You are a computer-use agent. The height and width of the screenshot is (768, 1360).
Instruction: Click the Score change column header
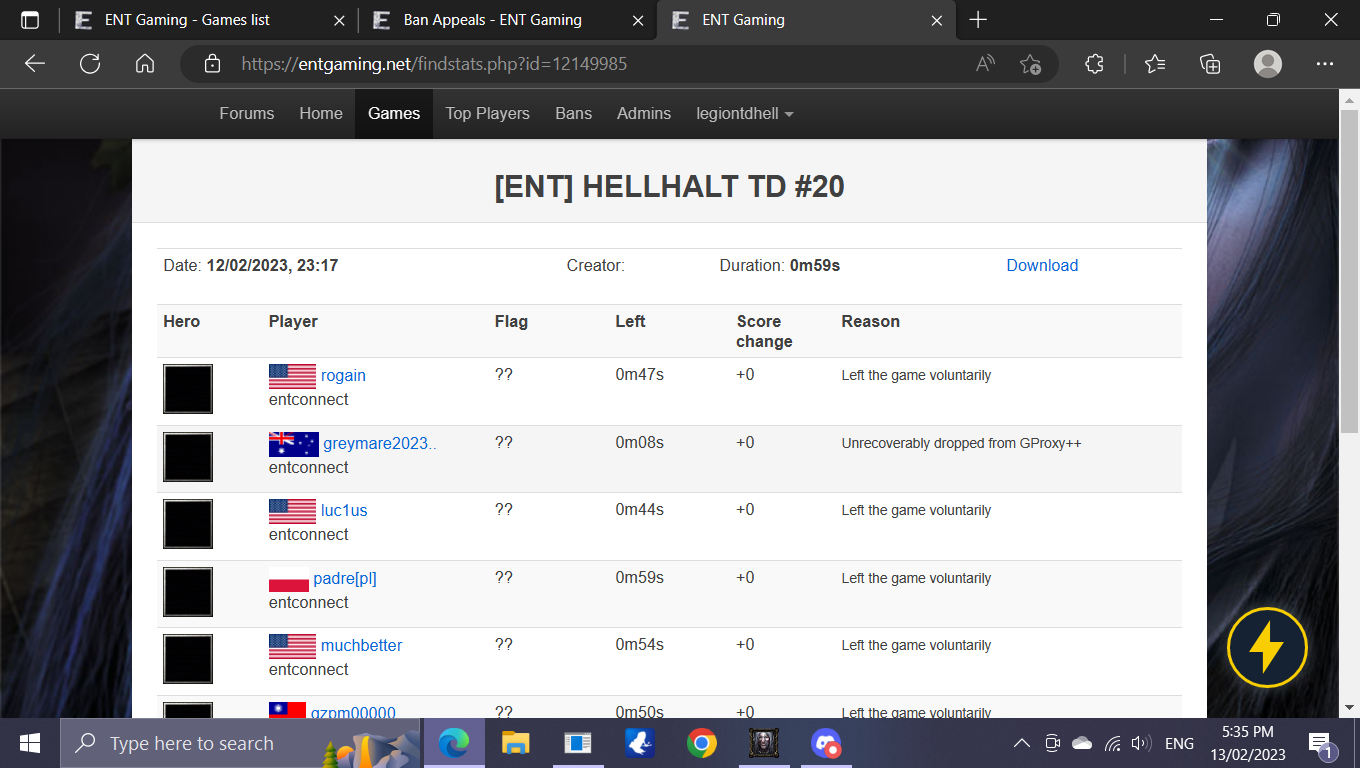[x=765, y=331]
